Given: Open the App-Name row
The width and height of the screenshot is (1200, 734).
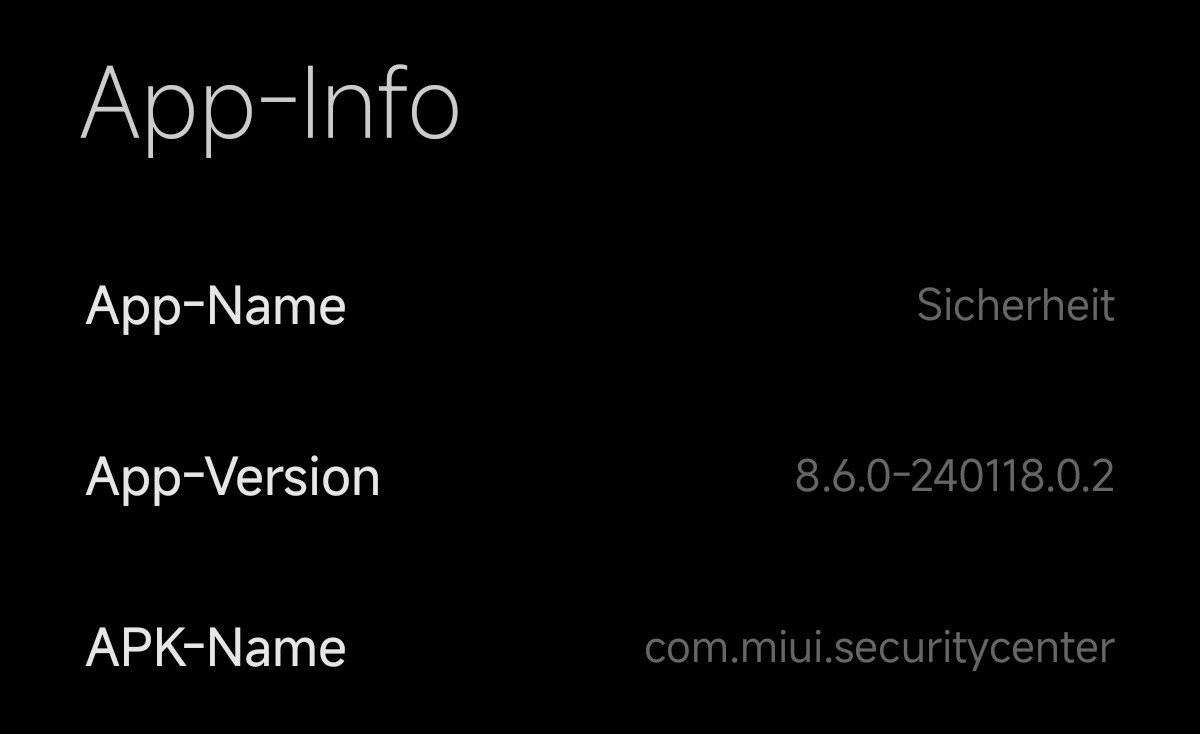Looking at the screenshot, I should point(600,306).
